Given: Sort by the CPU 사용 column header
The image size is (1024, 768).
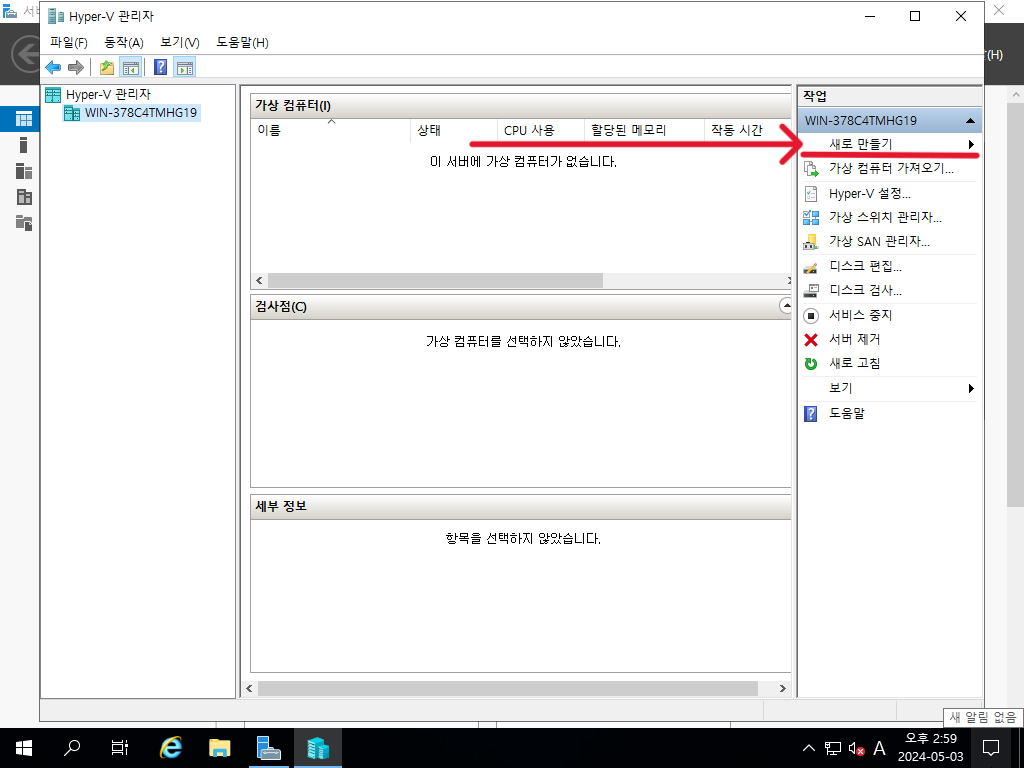Looking at the screenshot, I should pyautogui.click(x=541, y=130).
